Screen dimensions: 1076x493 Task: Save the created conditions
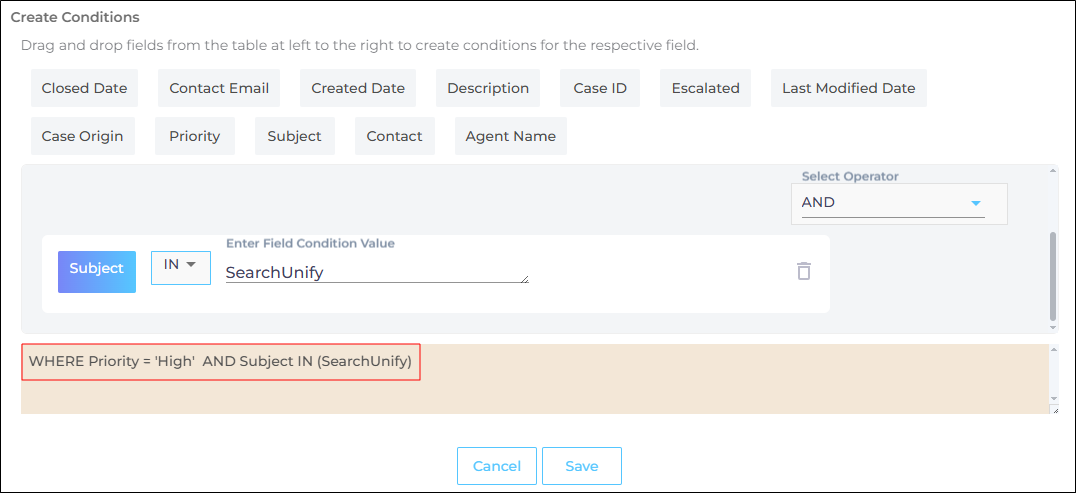tap(581, 466)
